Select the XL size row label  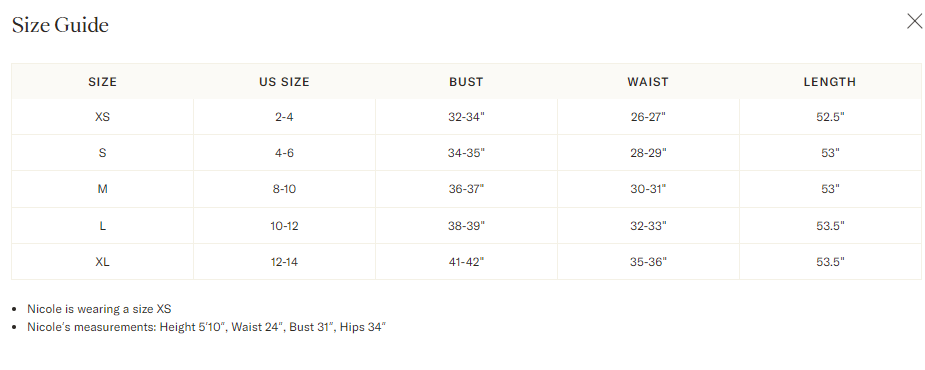(x=103, y=261)
